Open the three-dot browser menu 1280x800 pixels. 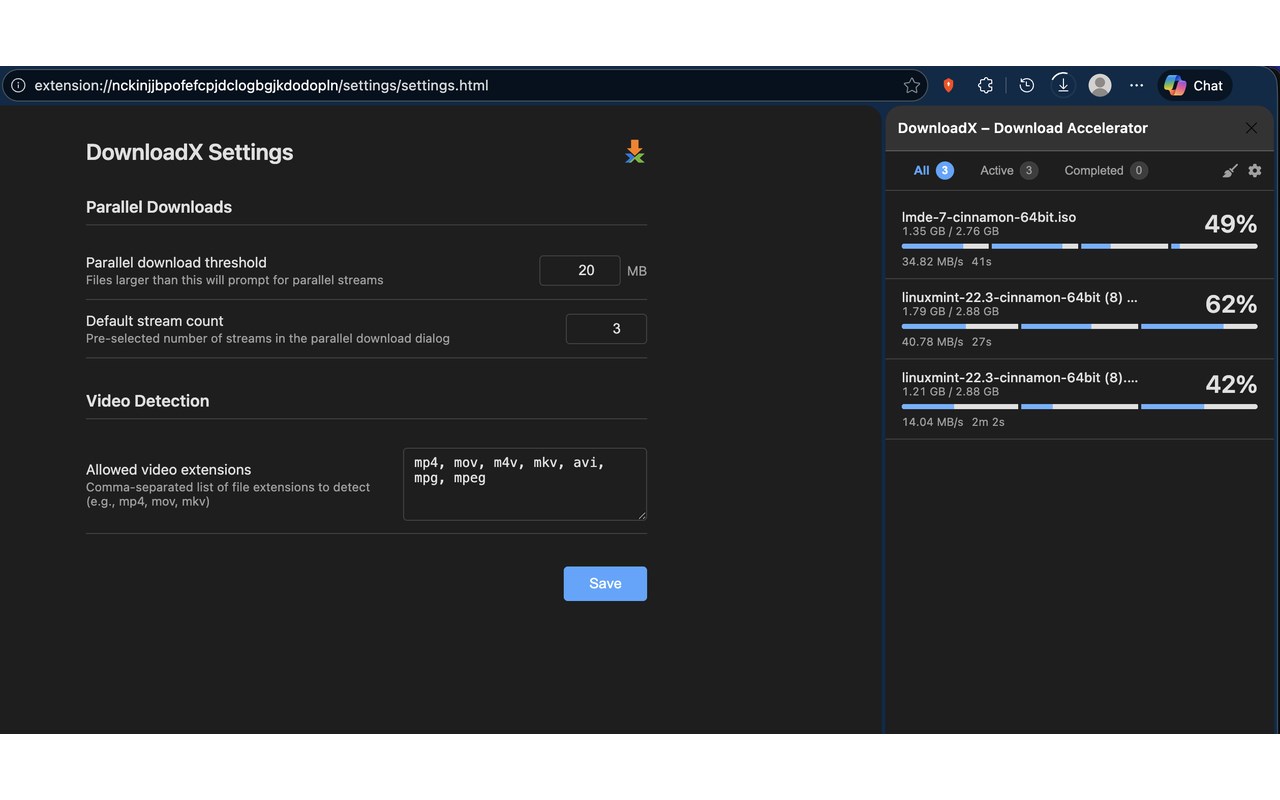[x=1136, y=85]
